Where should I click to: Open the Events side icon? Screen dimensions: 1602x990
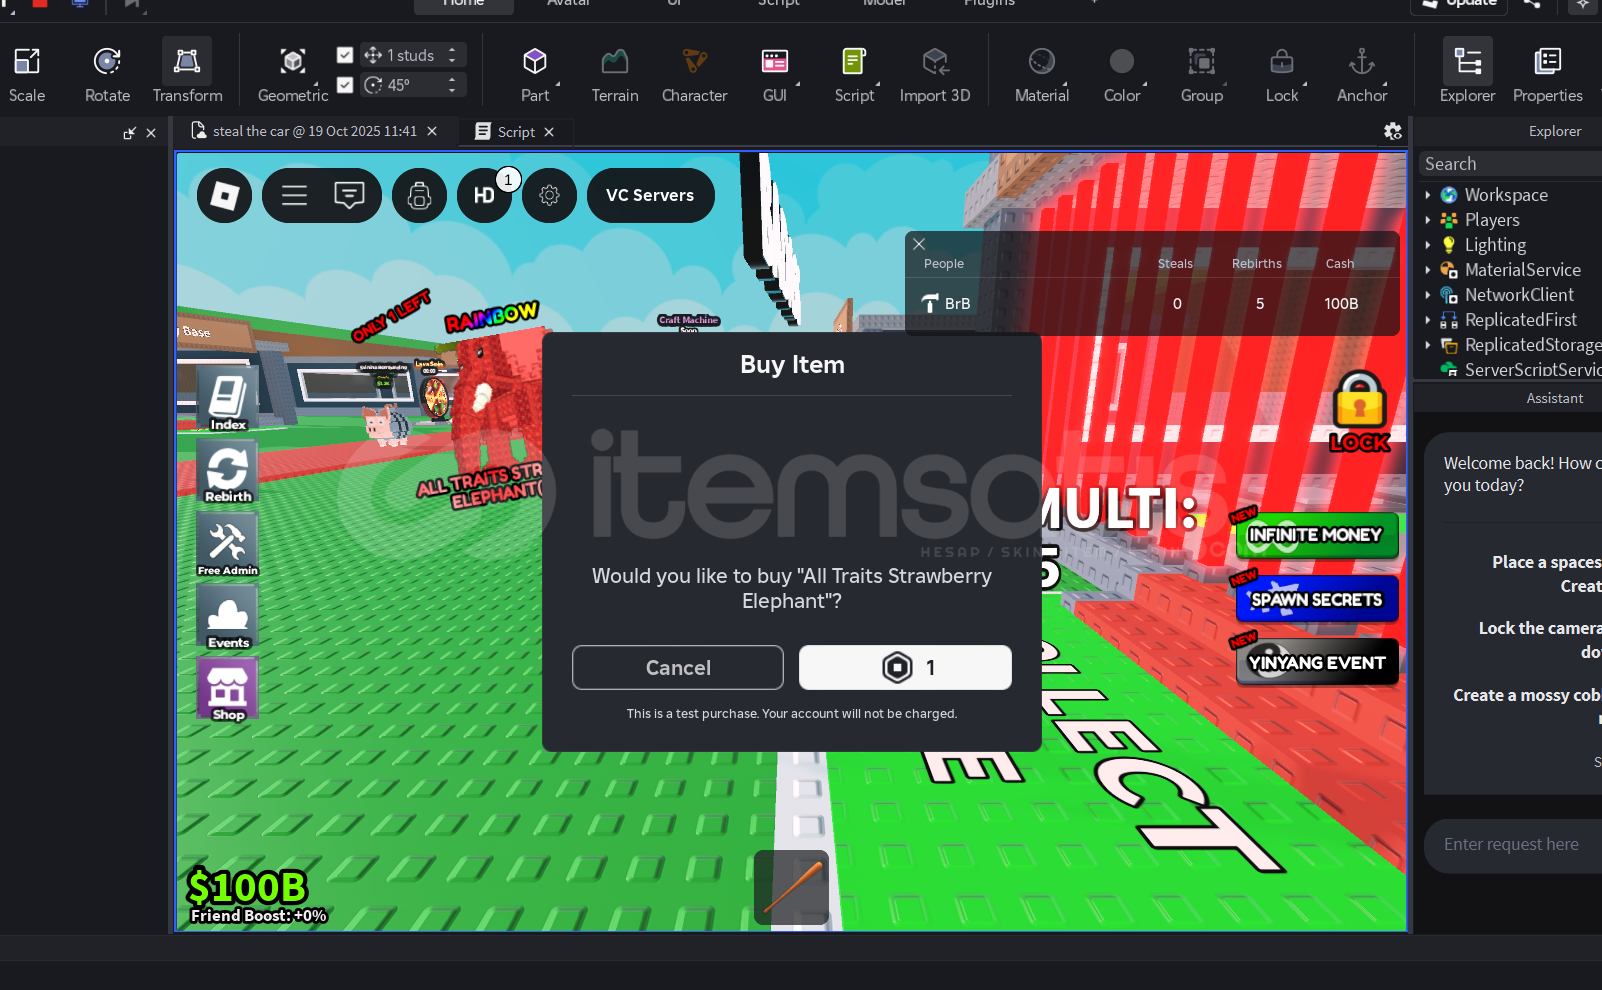click(228, 616)
